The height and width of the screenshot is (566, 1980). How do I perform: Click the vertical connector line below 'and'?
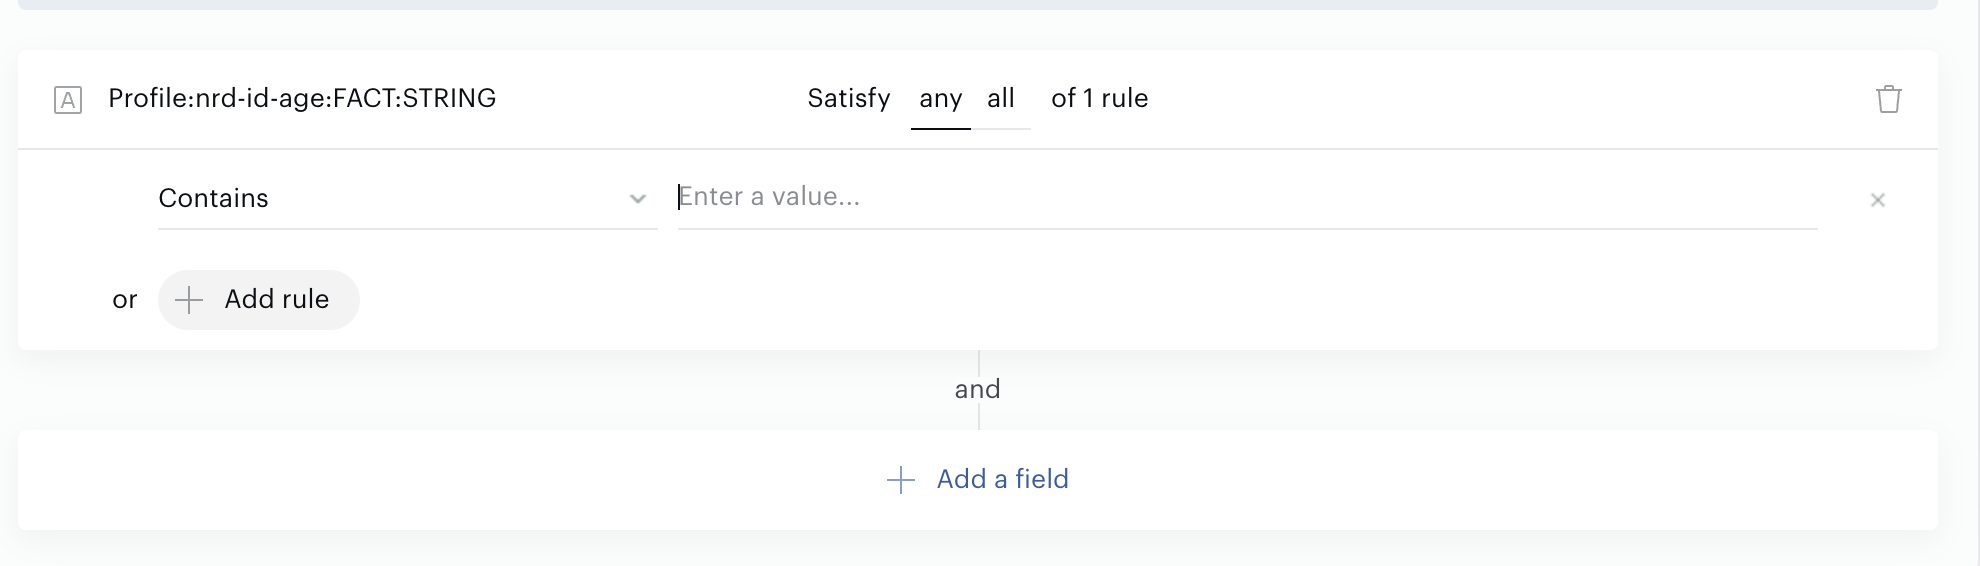coord(979,417)
